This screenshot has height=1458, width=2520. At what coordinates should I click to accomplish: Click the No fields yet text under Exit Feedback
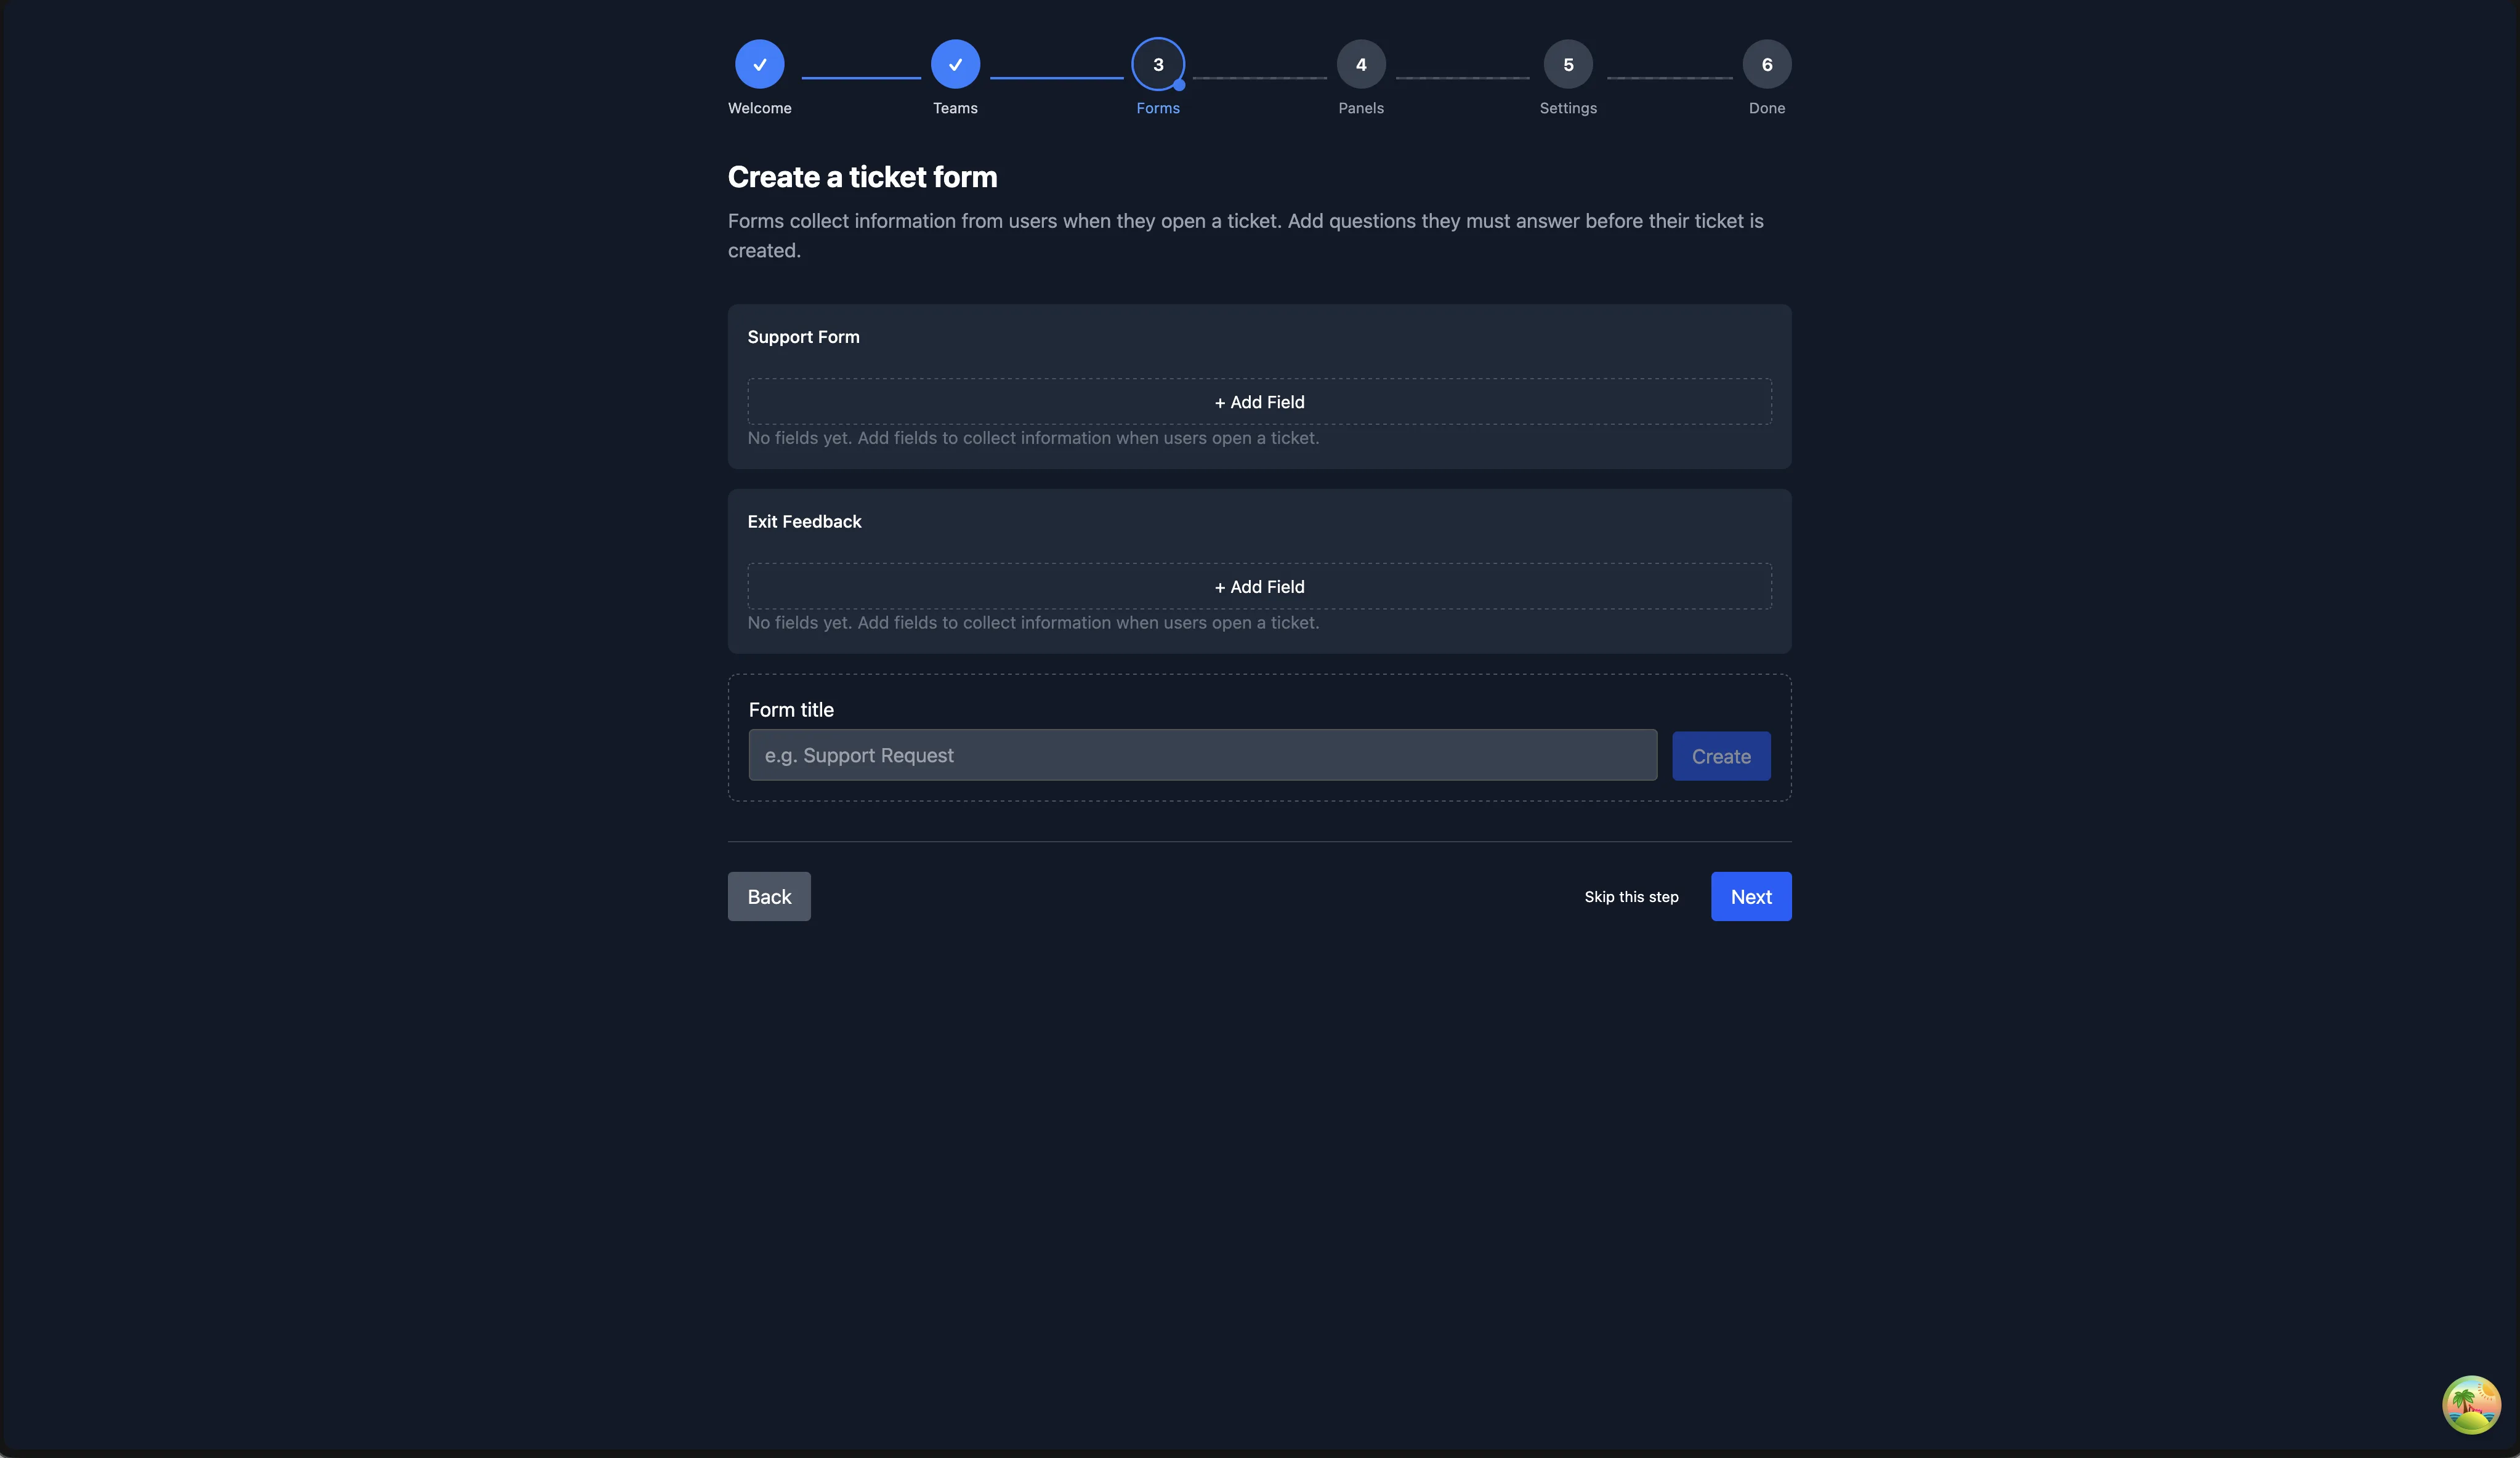[1033, 623]
